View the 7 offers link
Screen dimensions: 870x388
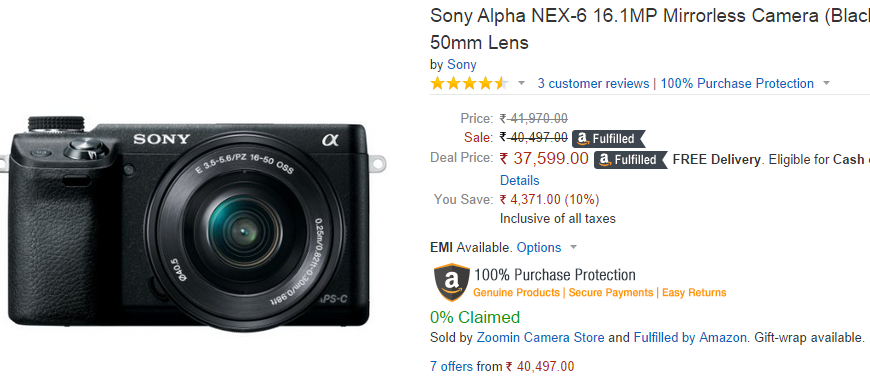[451, 366]
